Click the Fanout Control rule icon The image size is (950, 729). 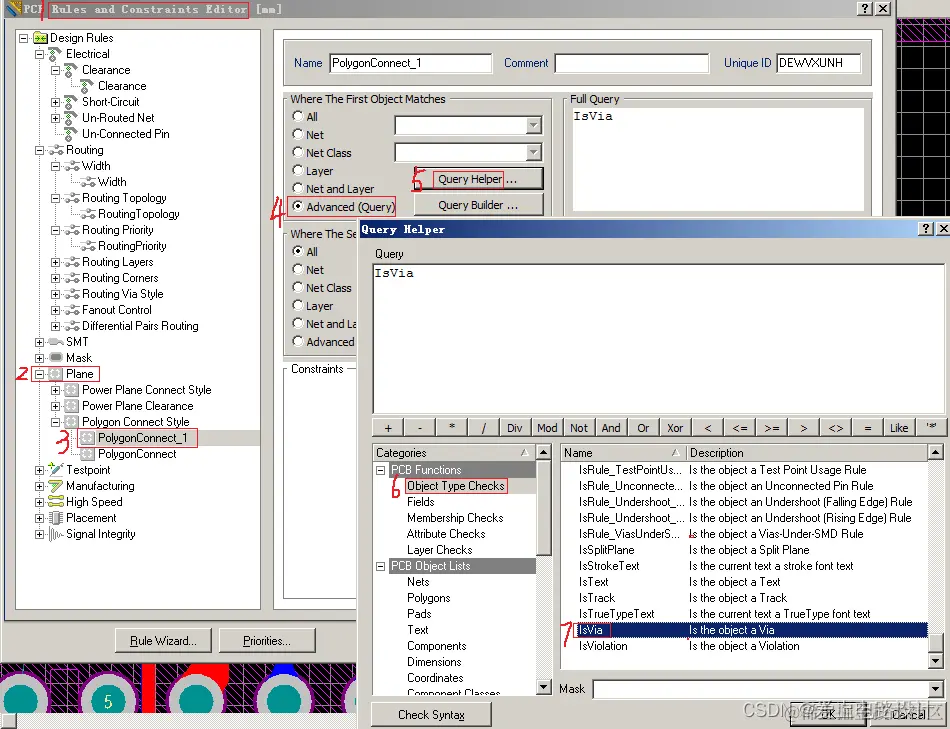[72, 310]
